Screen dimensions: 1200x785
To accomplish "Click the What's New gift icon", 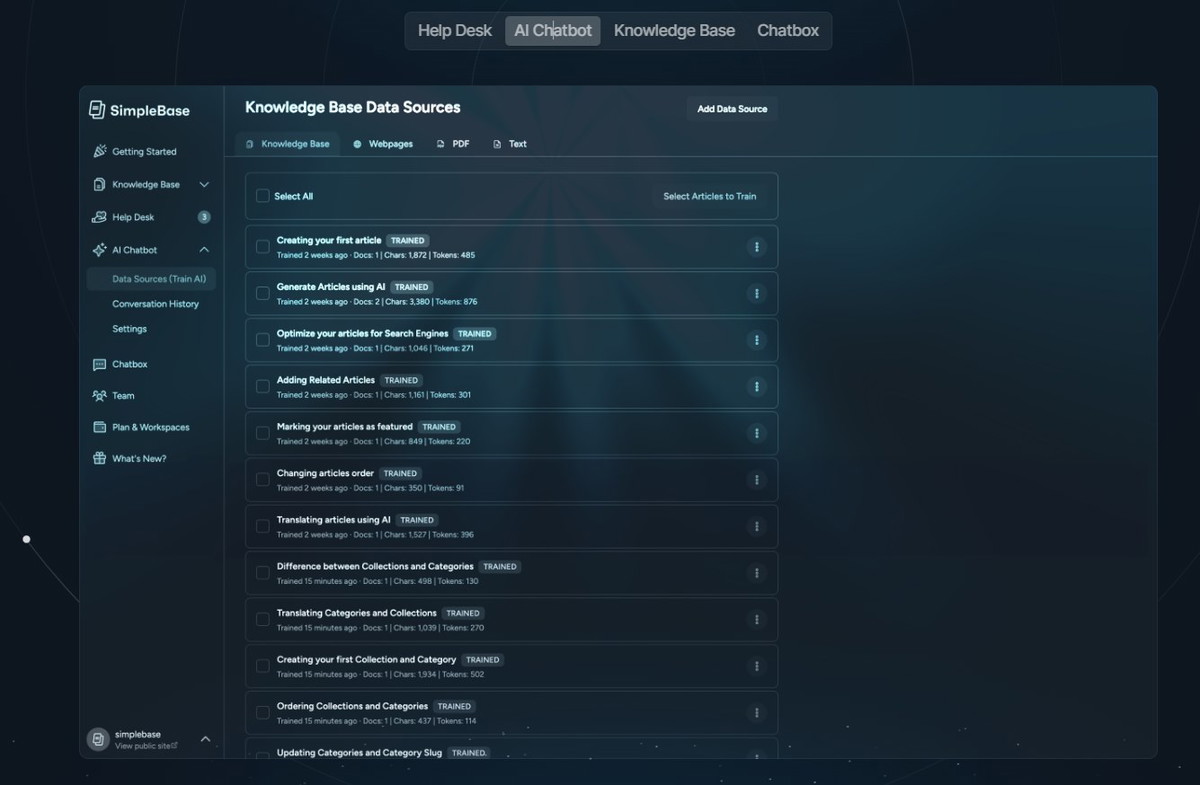I will pyautogui.click(x=99, y=459).
